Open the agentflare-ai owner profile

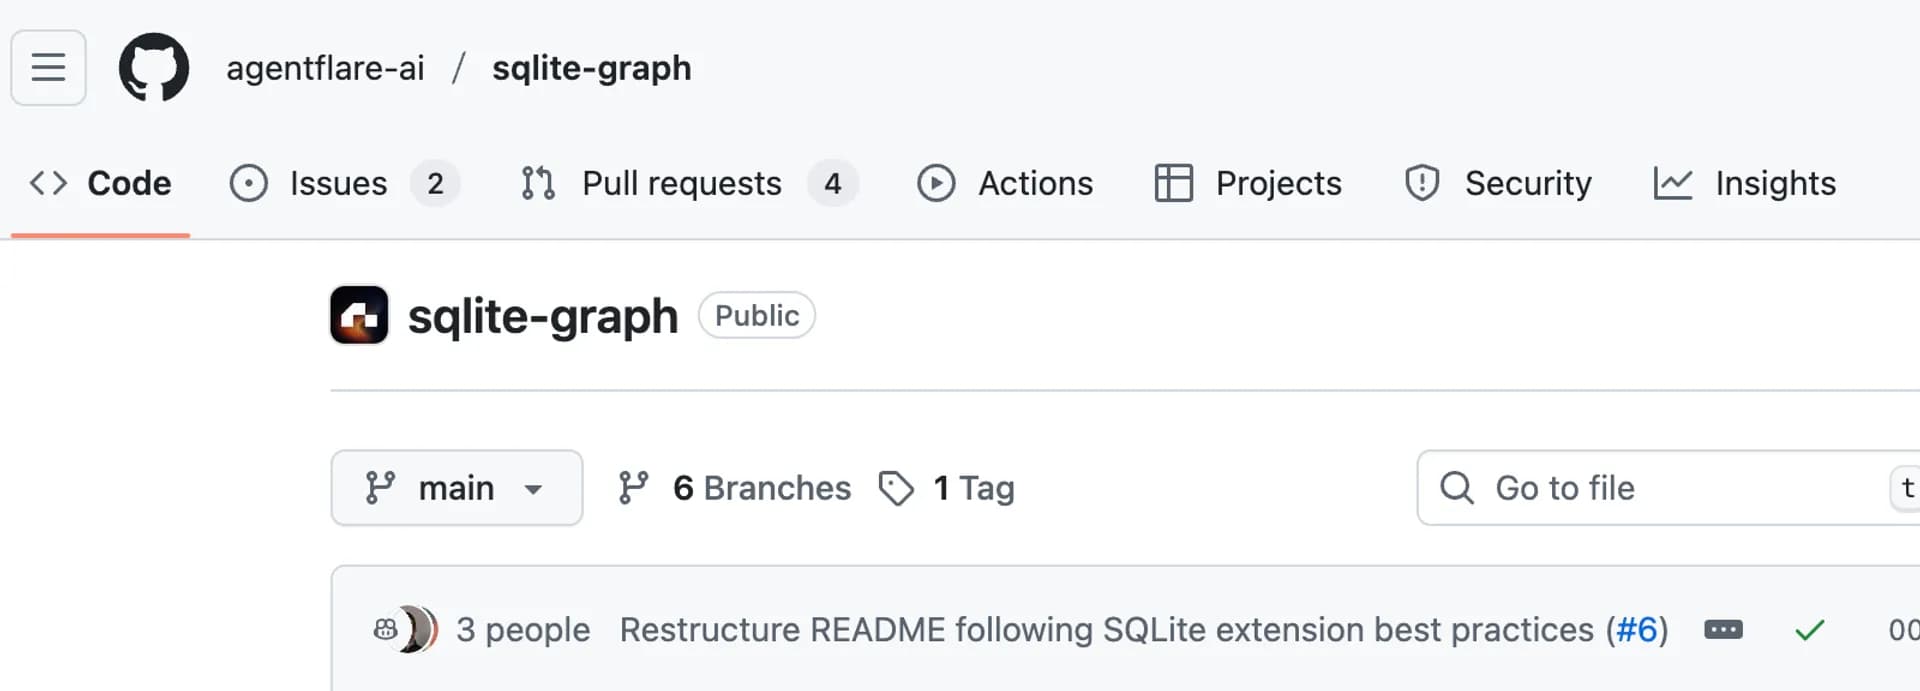(325, 68)
